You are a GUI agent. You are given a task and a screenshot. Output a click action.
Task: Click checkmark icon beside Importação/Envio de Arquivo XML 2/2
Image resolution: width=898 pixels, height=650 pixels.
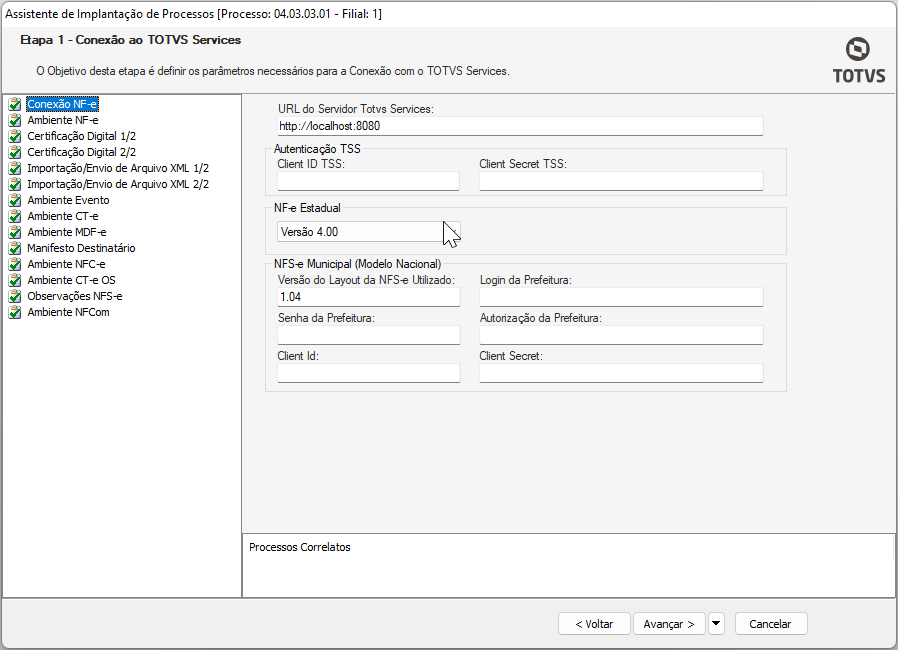tap(15, 184)
